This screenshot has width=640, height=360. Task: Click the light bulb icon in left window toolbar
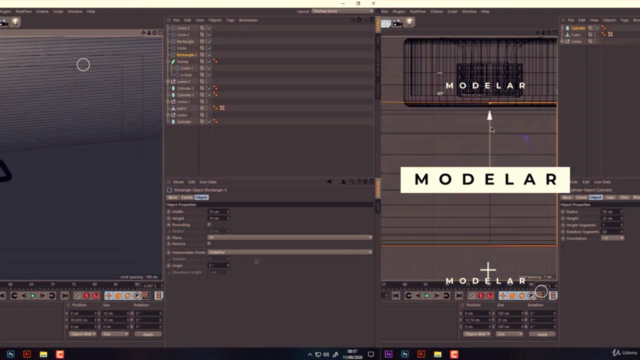(x=15, y=22)
